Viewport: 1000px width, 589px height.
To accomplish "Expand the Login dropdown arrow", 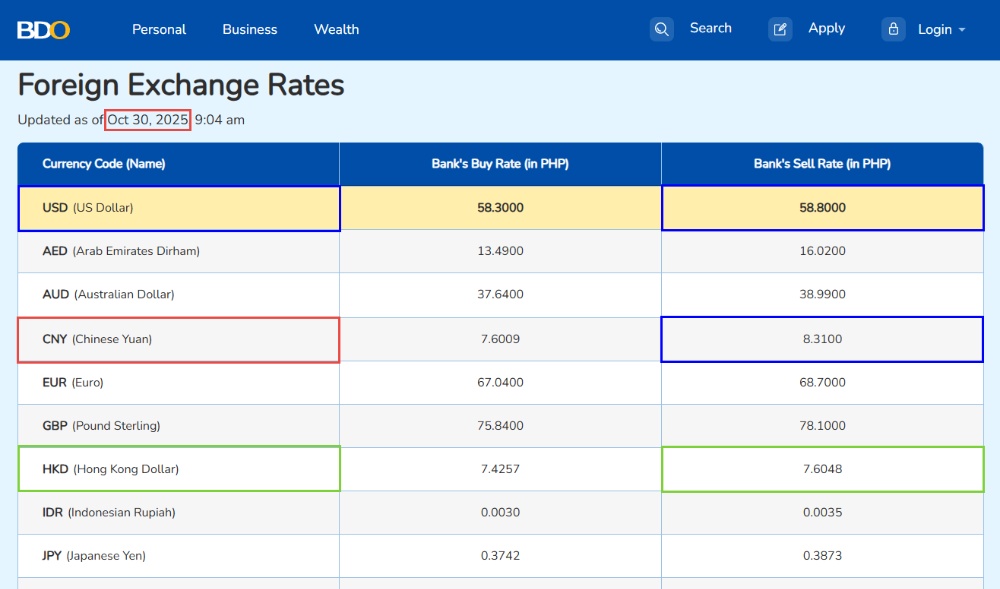I will [x=962, y=30].
